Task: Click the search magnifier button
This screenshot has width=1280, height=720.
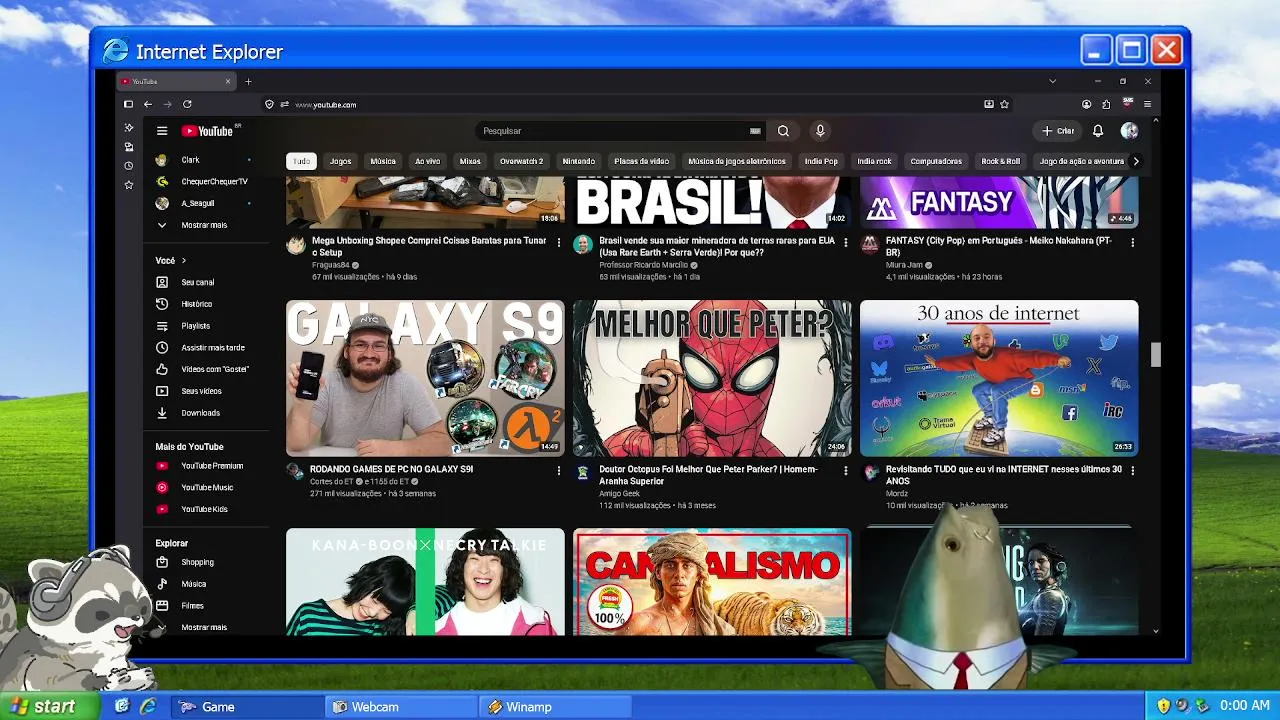Action: coord(783,131)
